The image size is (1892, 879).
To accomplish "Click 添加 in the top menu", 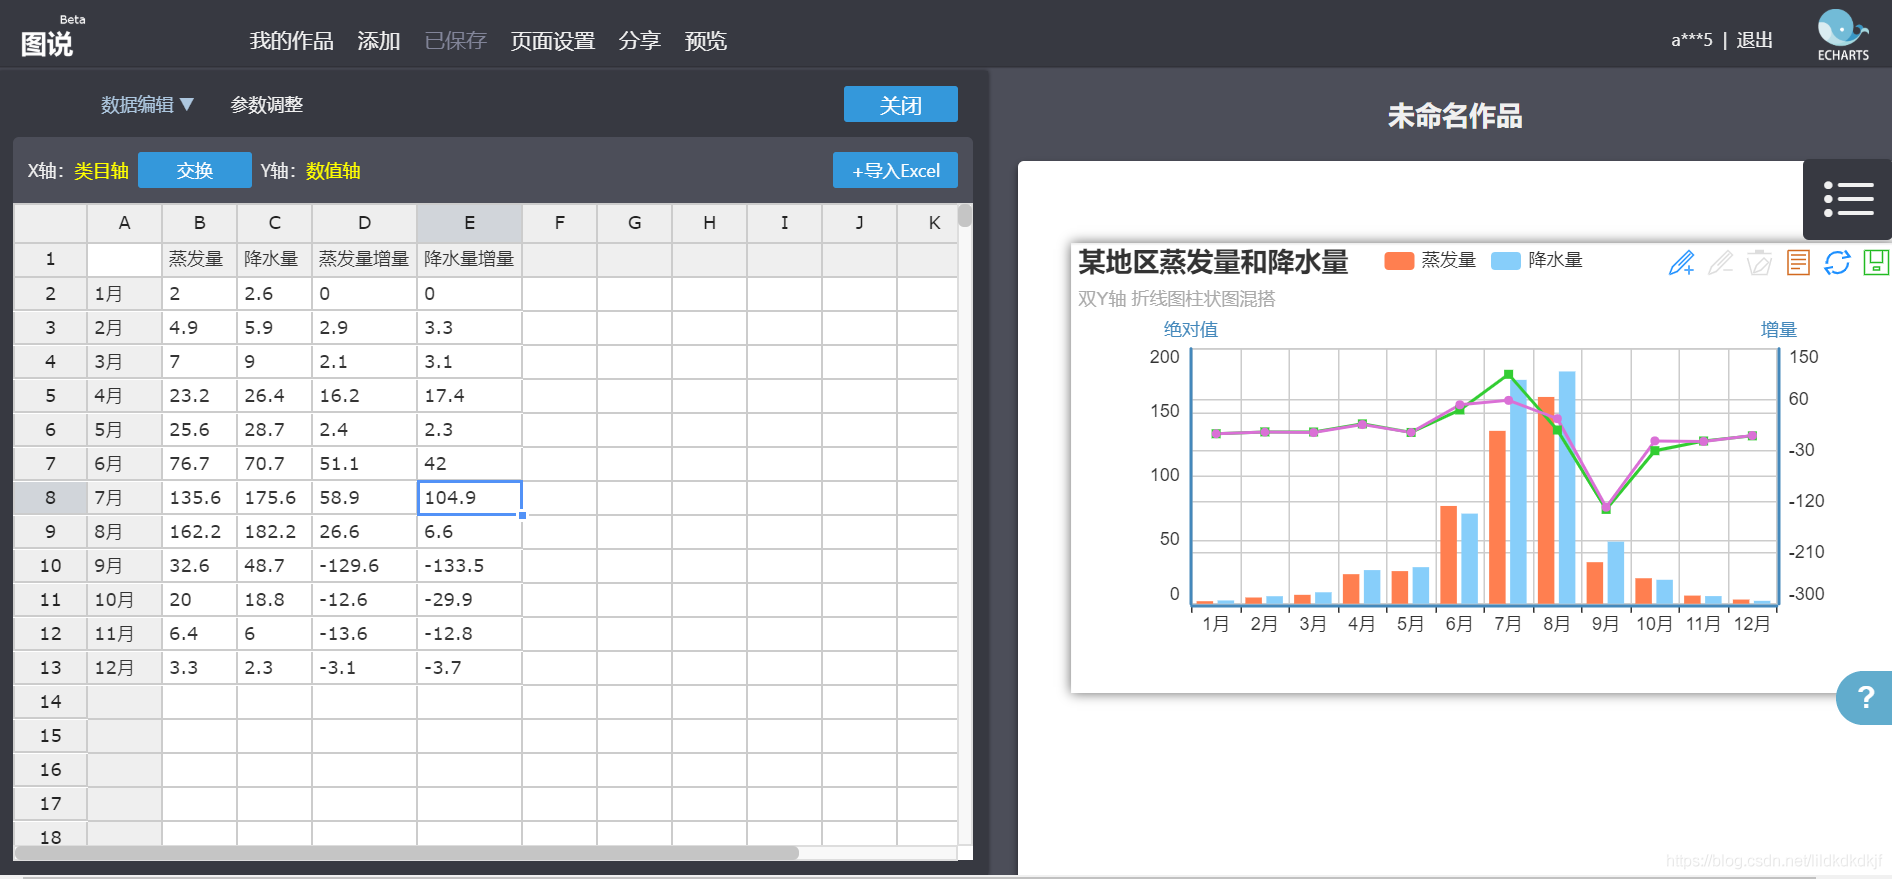I will [379, 41].
